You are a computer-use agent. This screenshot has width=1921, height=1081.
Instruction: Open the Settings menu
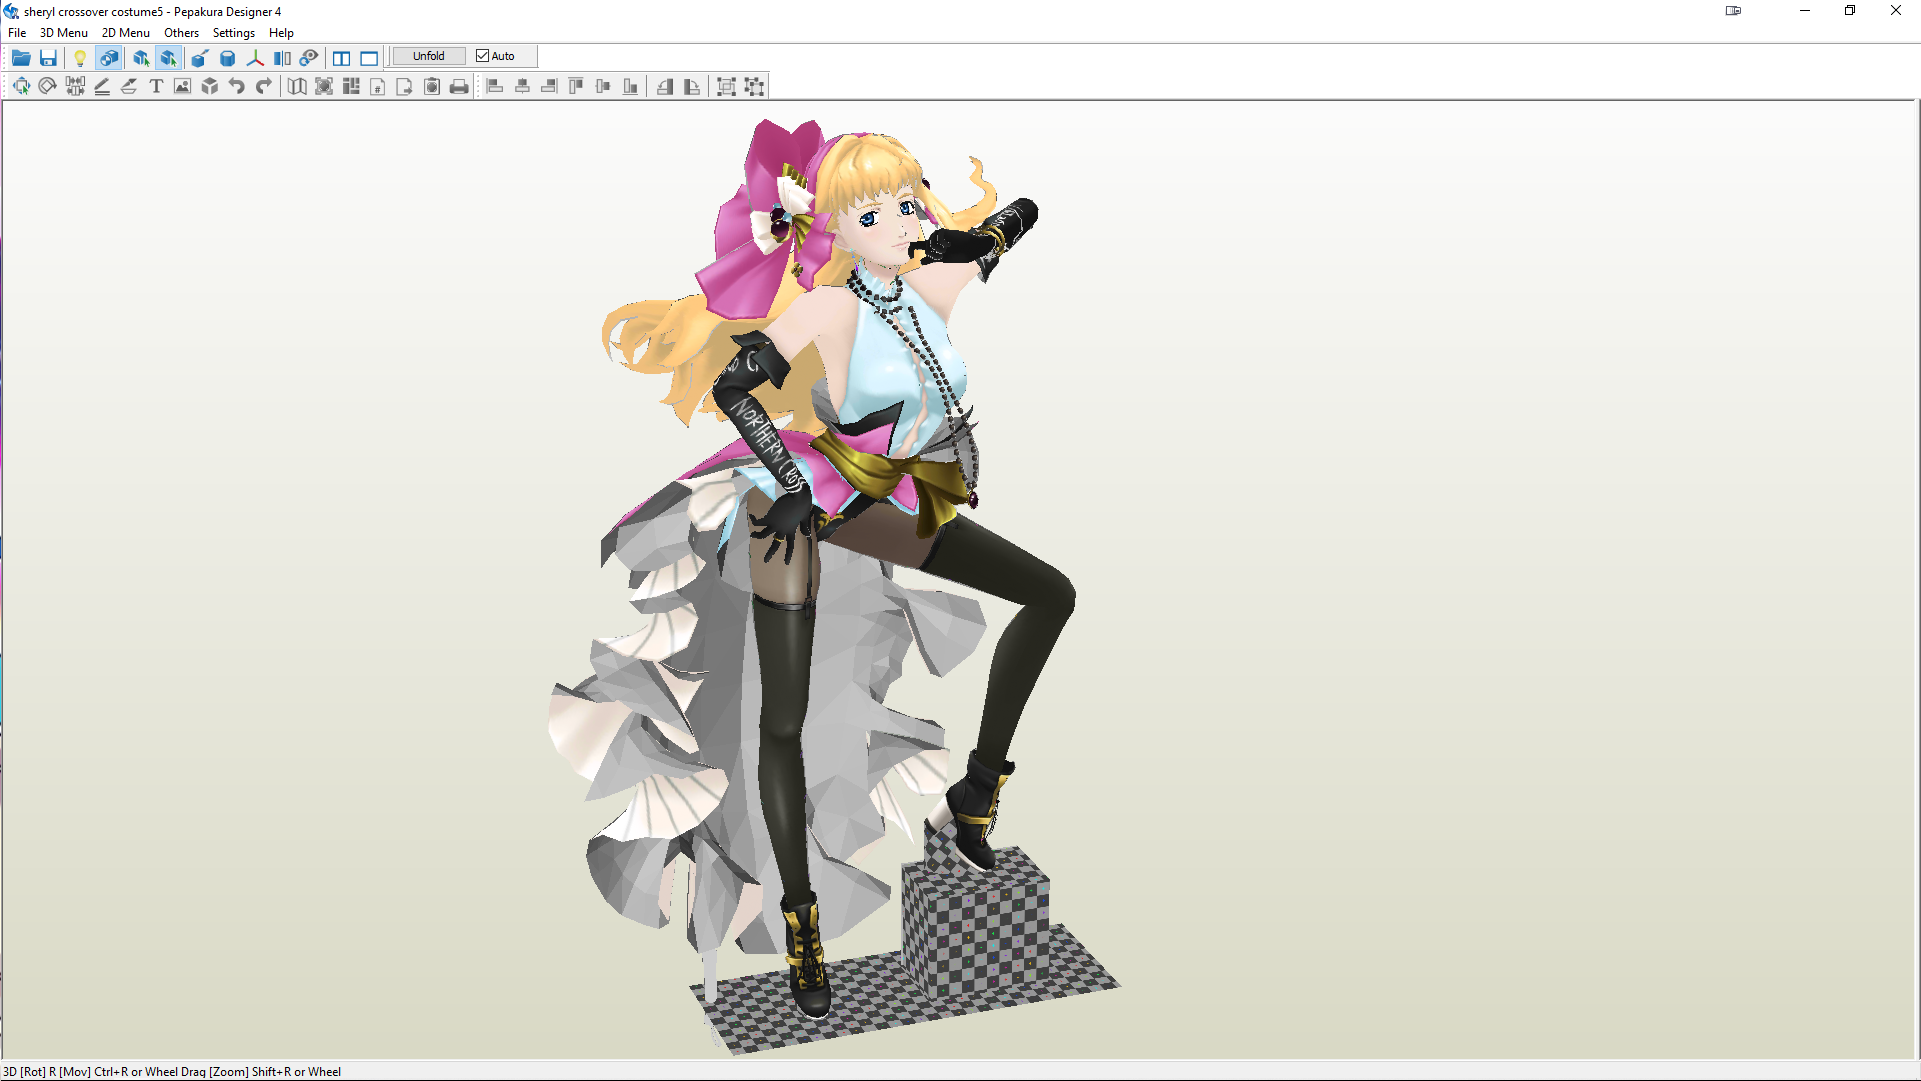234,33
